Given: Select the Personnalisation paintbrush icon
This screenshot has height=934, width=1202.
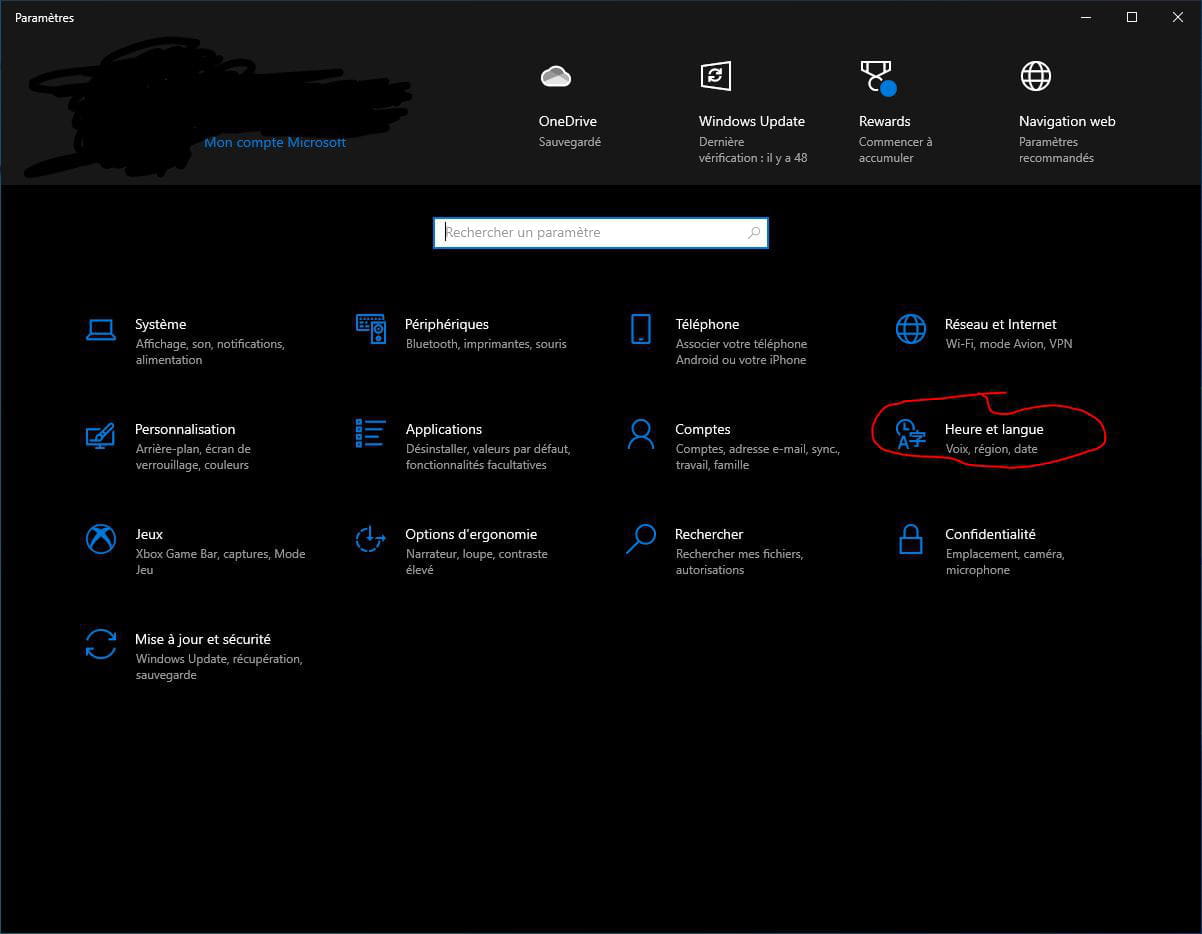Looking at the screenshot, I should [101, 435].
